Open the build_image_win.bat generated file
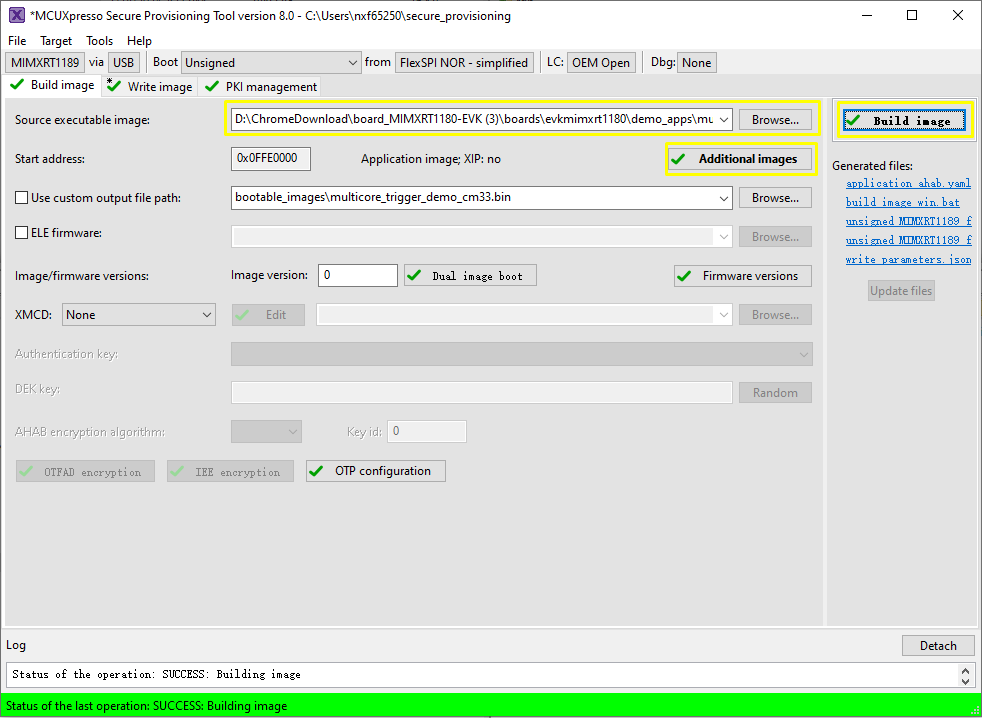Viewport: 982px width, 718px height. [902, 202]
